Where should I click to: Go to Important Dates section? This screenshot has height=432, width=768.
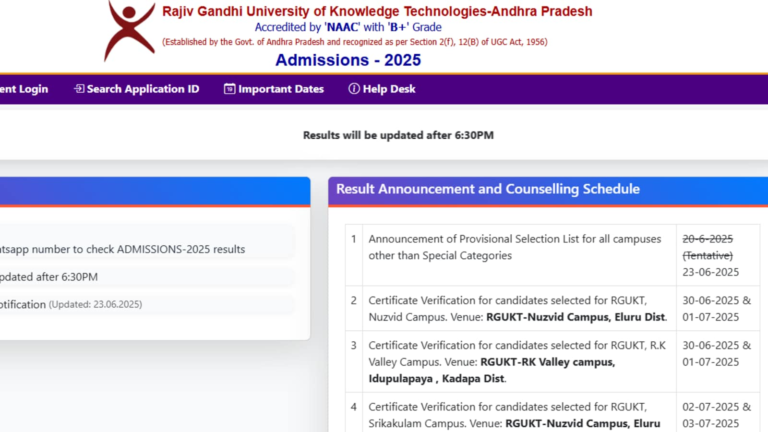point(281,89)
